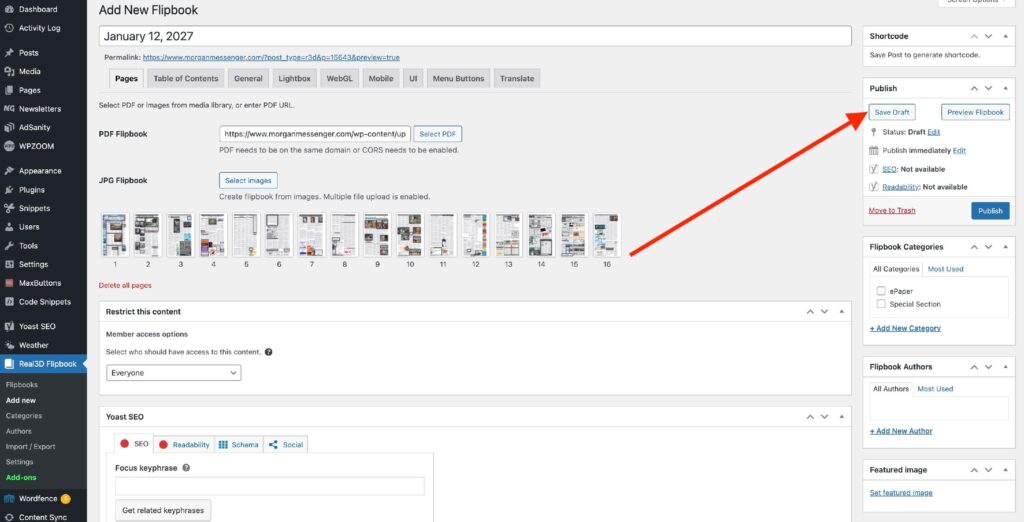This screenshot has height=522, width=1024.
Task: Switch to the Table of Contents tab
Action: (185, 78)
